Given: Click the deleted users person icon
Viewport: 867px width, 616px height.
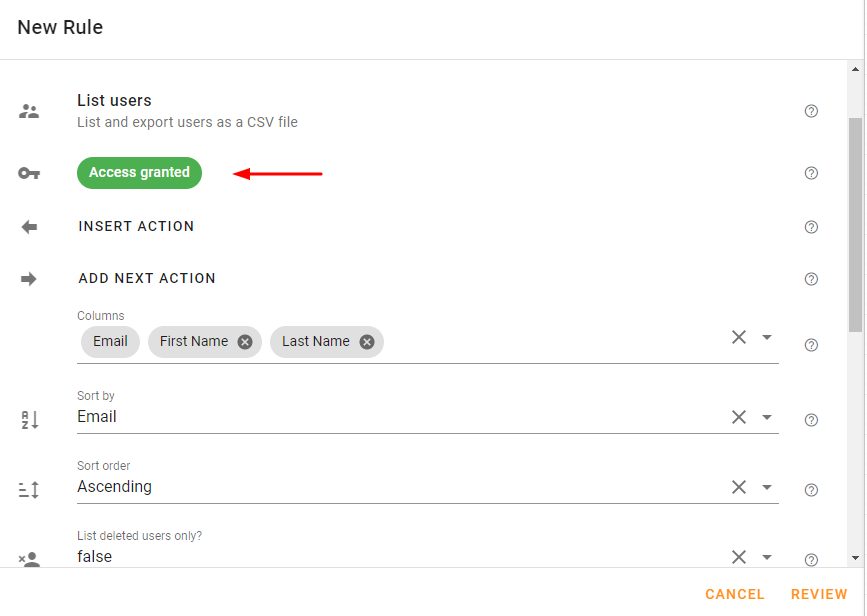Looking at the screenshot, I should [29, 559].
